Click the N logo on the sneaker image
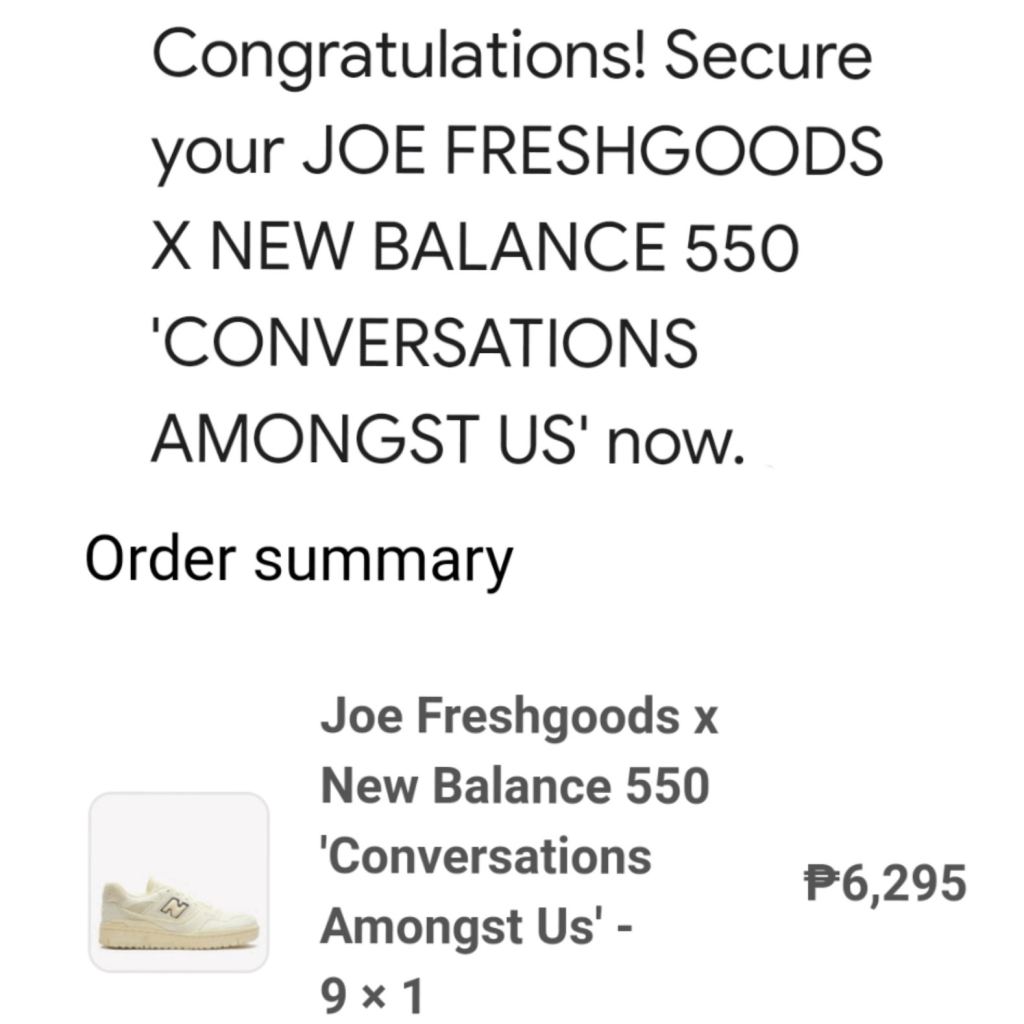The image size is (1024, 1024). [x=178, y=906]
